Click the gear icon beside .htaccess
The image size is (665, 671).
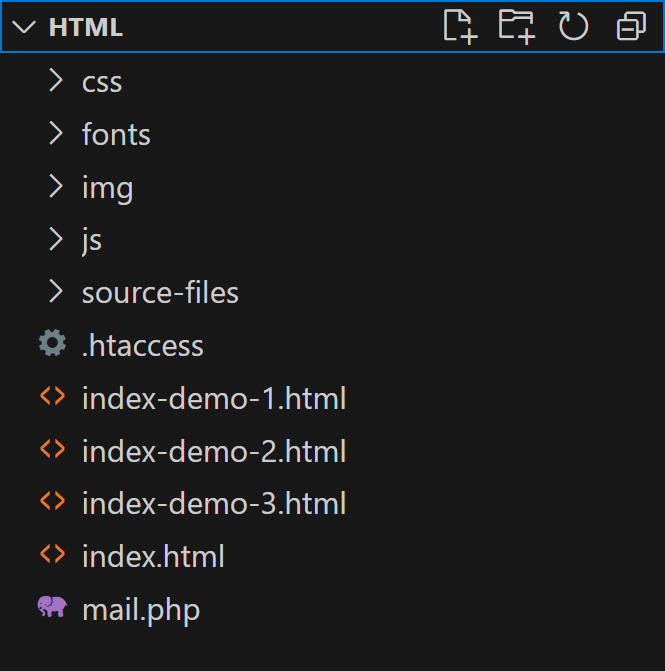click(x=52, y=343)
